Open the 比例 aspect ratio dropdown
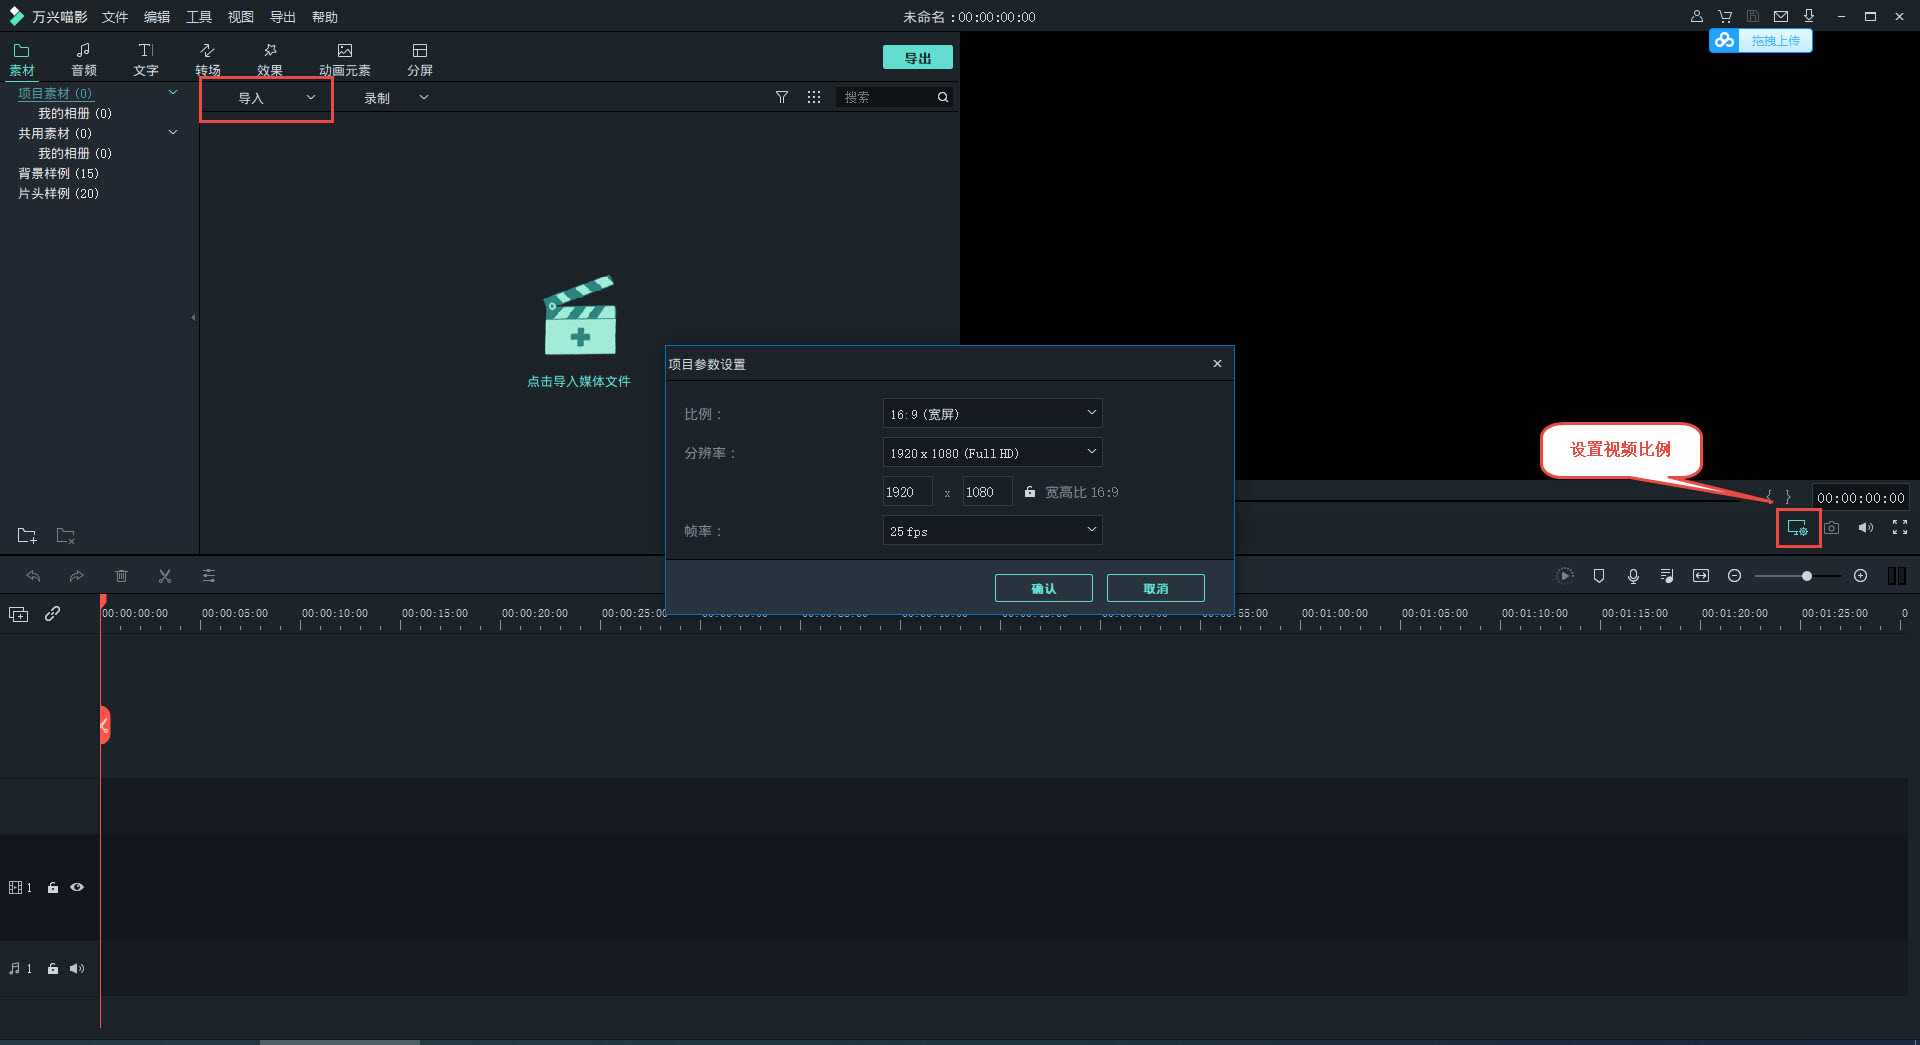The image size is (1920, 1045). (x=992, y=413)
